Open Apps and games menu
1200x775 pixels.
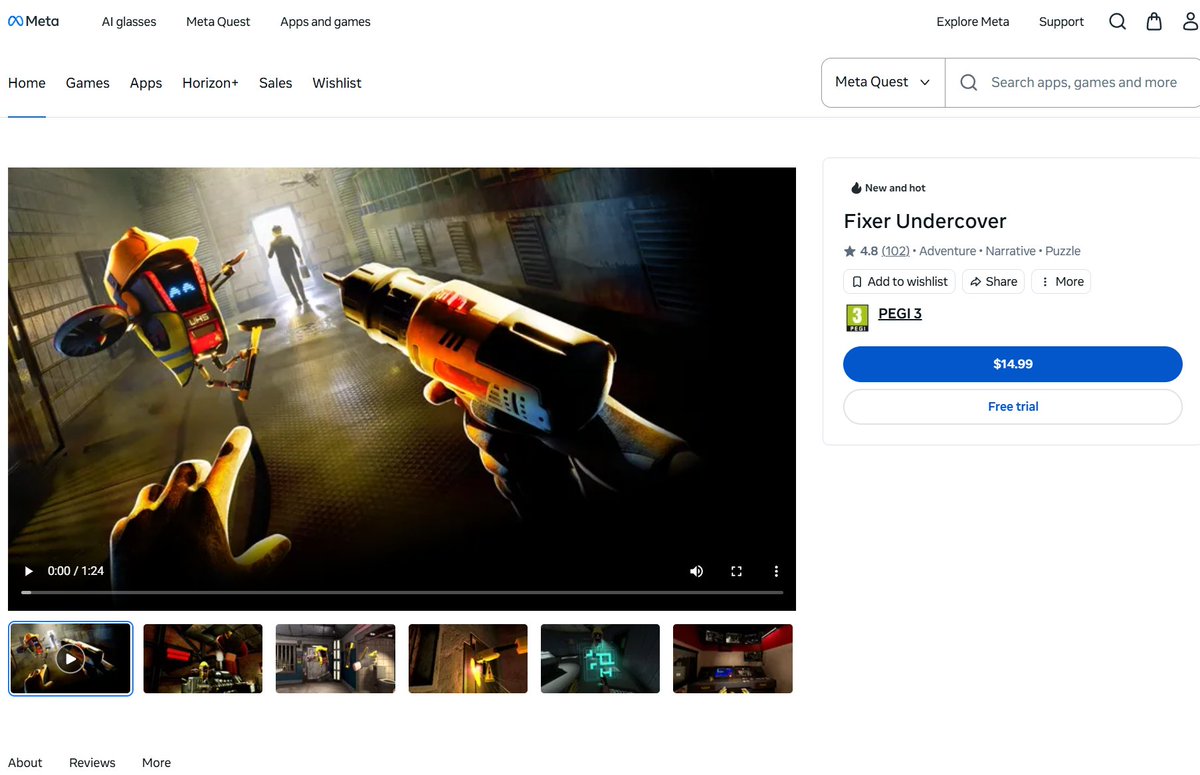click(325, 22)
